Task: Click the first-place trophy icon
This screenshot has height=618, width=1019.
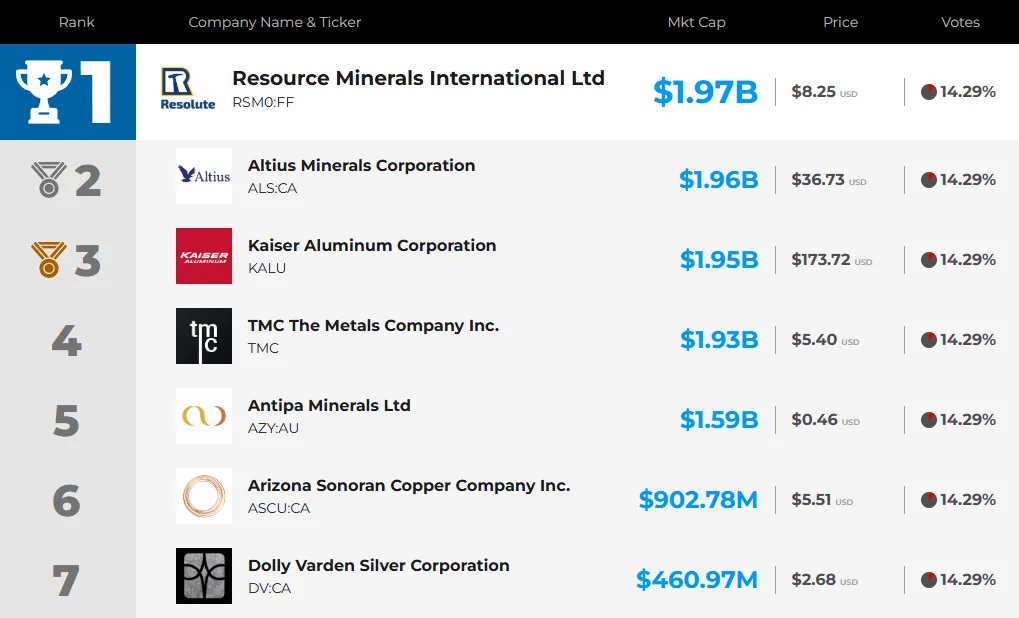Action: click(x=44, y=92)
